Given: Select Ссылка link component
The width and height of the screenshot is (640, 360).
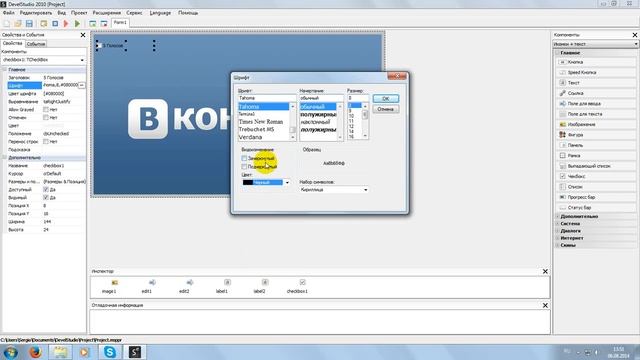Looking at the screenshot, I should [596, 93].
